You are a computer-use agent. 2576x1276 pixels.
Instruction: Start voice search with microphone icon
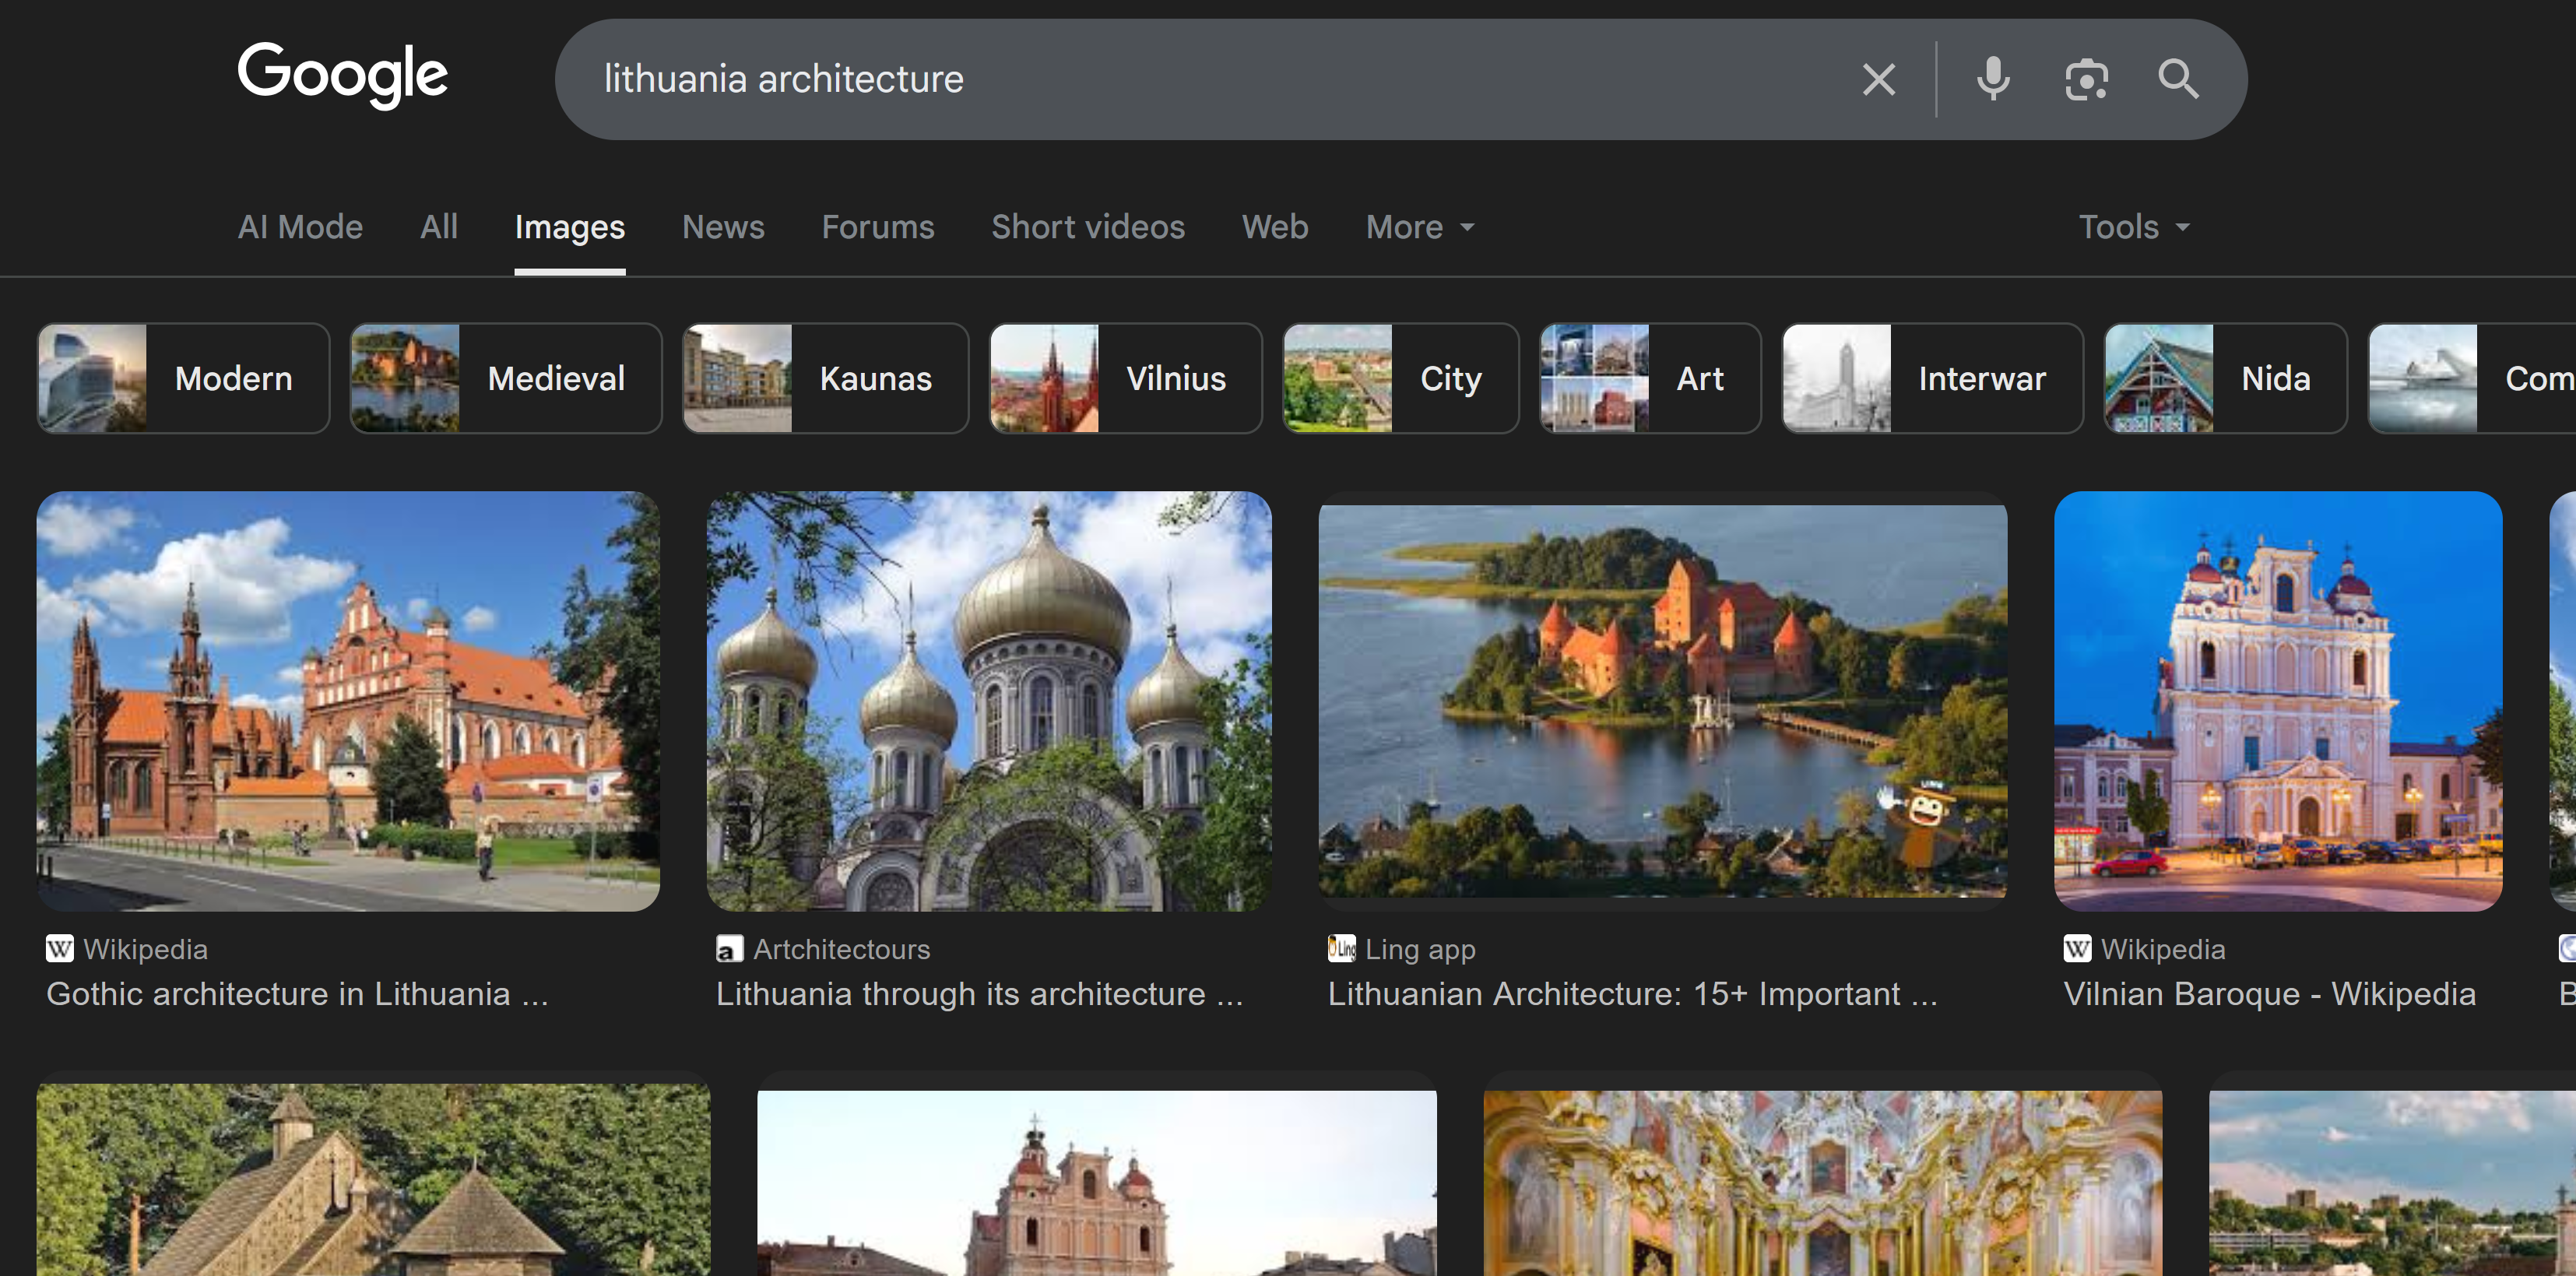tap(1992, 79)
